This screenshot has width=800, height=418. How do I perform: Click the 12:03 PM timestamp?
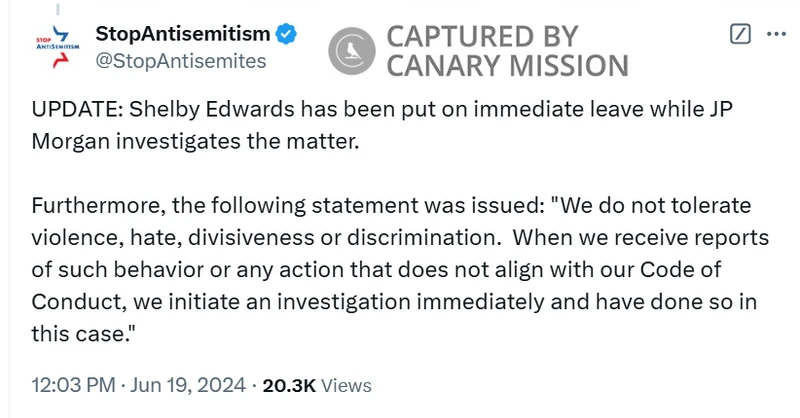(x=73, y=385)
